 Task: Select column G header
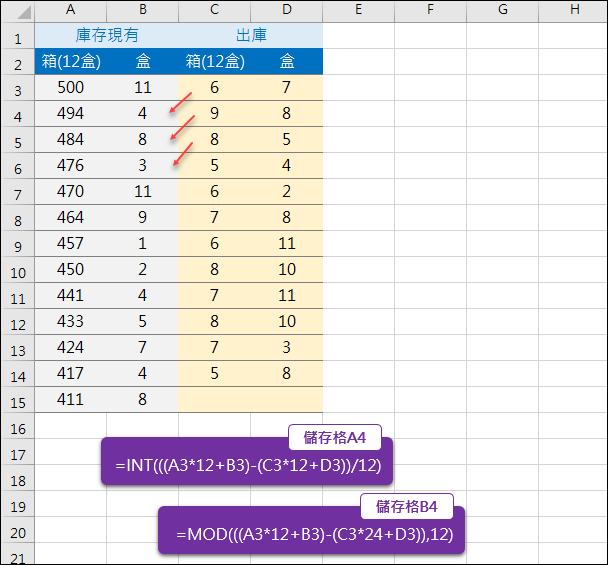click(x=503, y=10)
